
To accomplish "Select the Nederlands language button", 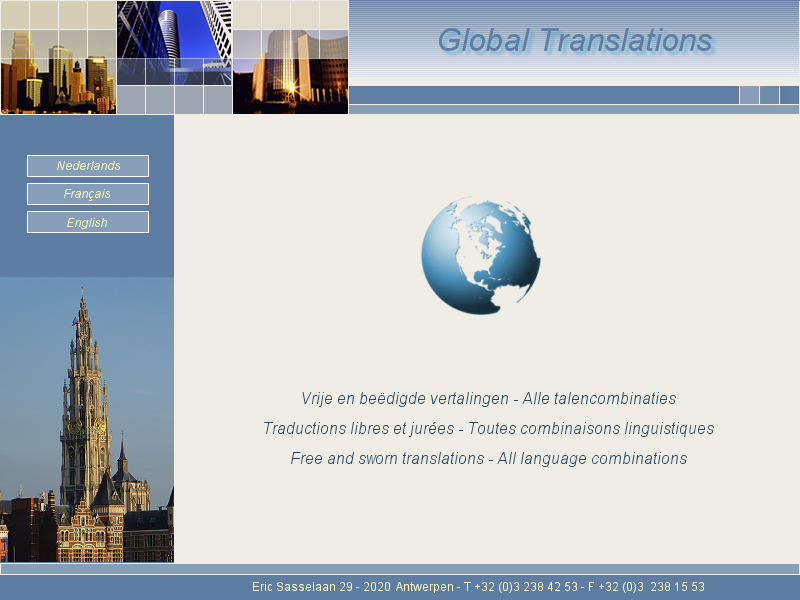I will 88,166.
